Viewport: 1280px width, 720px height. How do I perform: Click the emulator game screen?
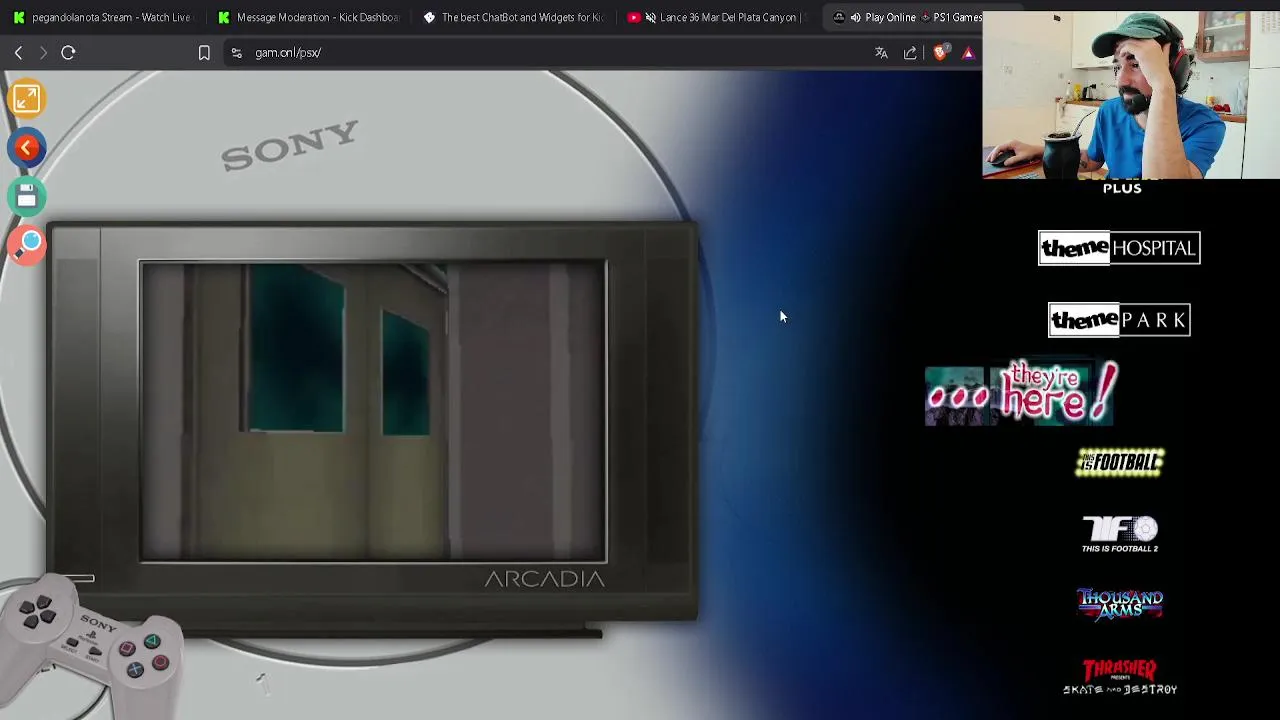coord(373,411)
